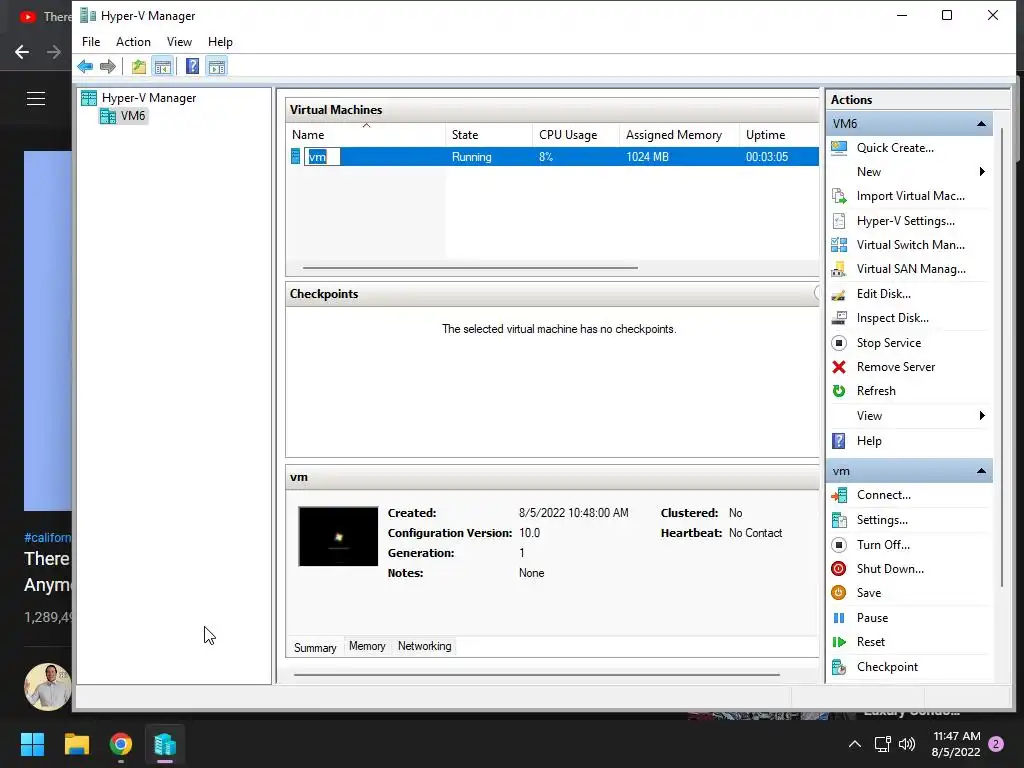The width and height of the screenshot is (1024, 768).
Task: Click the Checkpoint icon
Action: (839, 667)
